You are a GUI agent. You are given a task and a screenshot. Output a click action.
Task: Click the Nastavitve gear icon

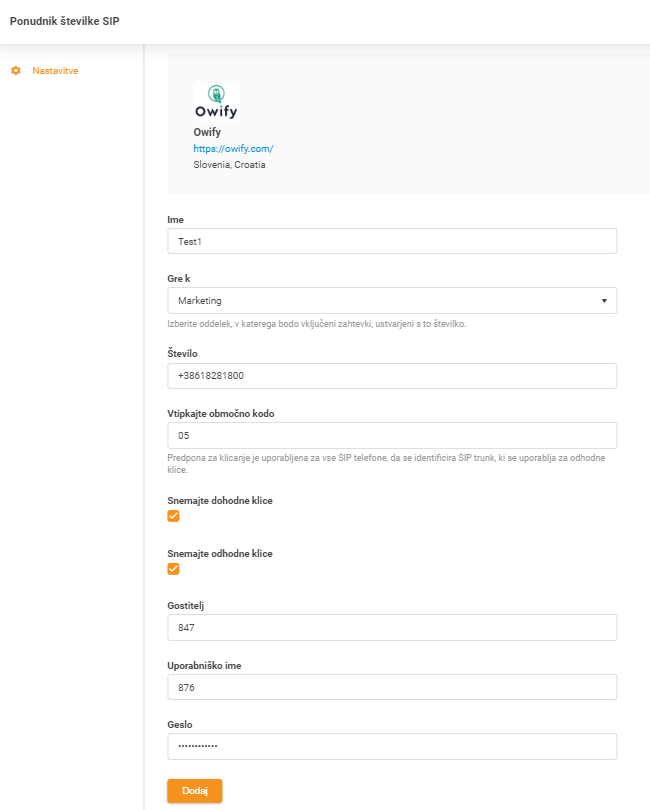click(x=14, y=71)
